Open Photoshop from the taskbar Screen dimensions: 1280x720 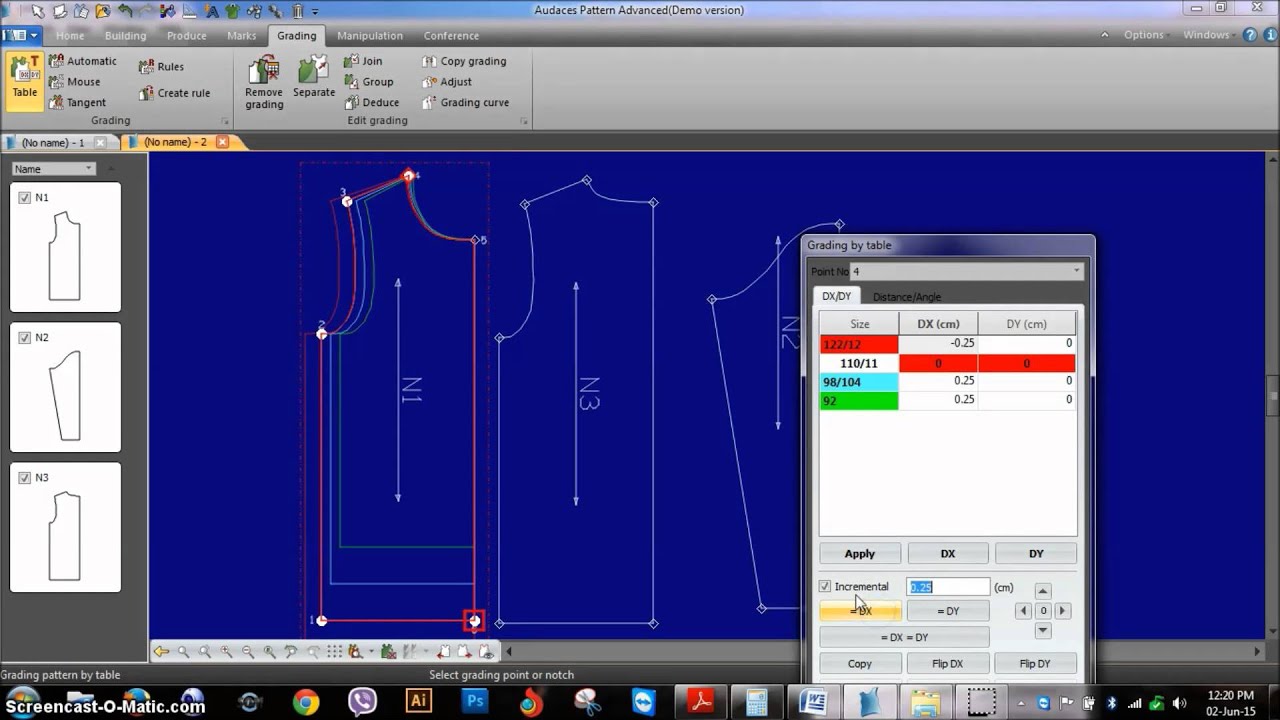(x=473, y=701)
